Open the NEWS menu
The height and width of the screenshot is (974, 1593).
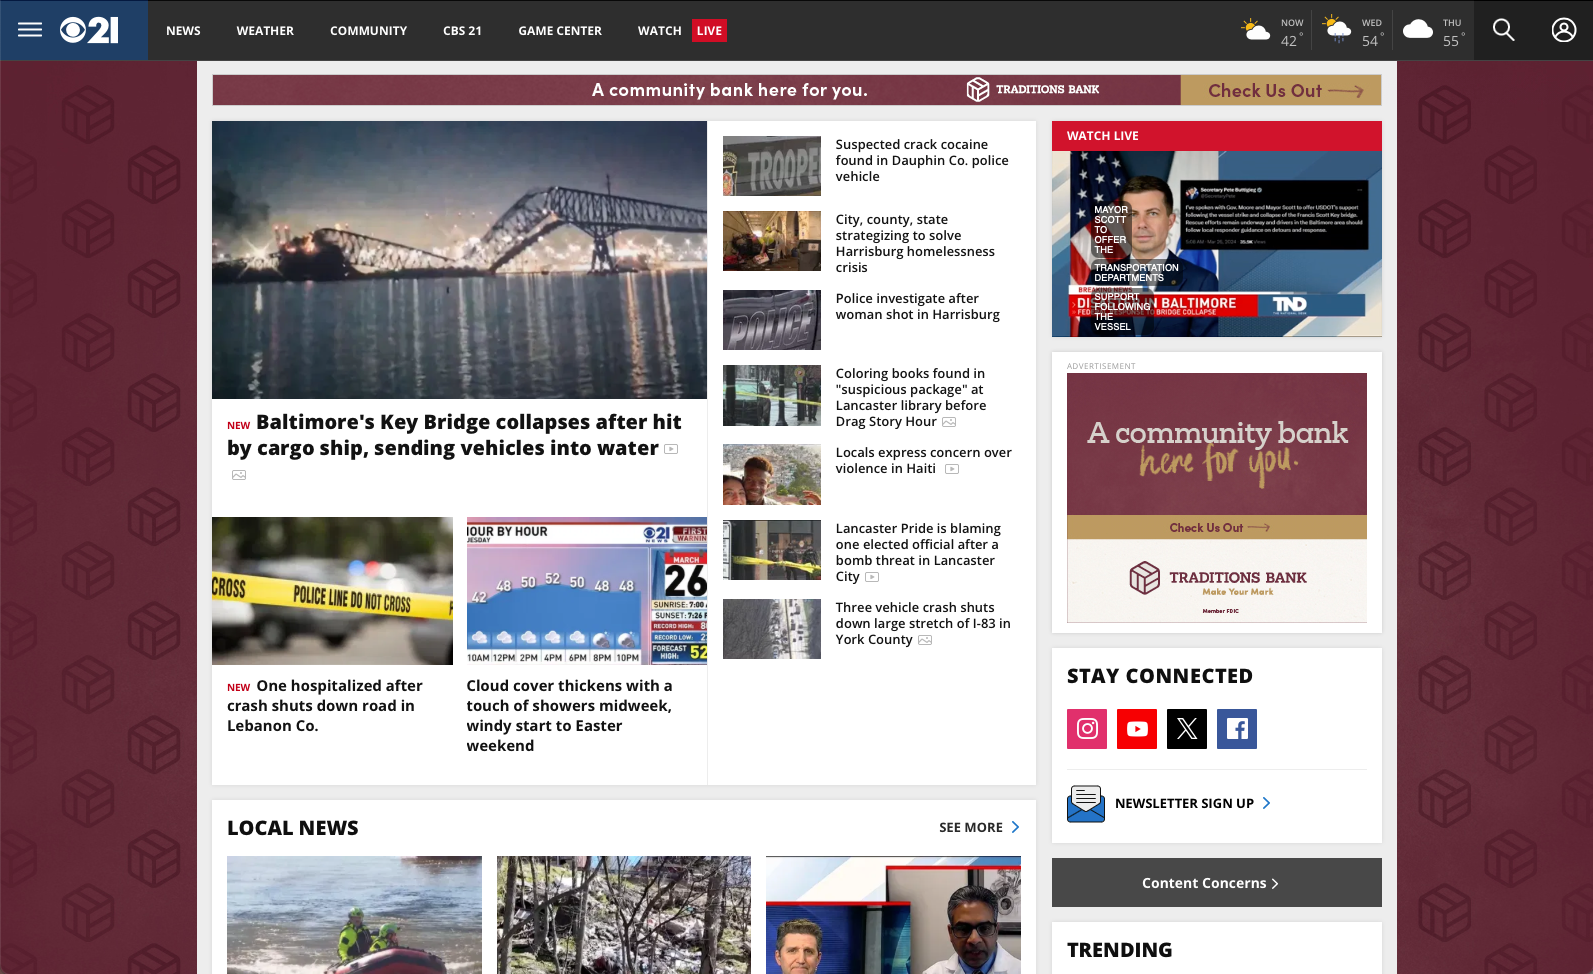tap(183, 30)
